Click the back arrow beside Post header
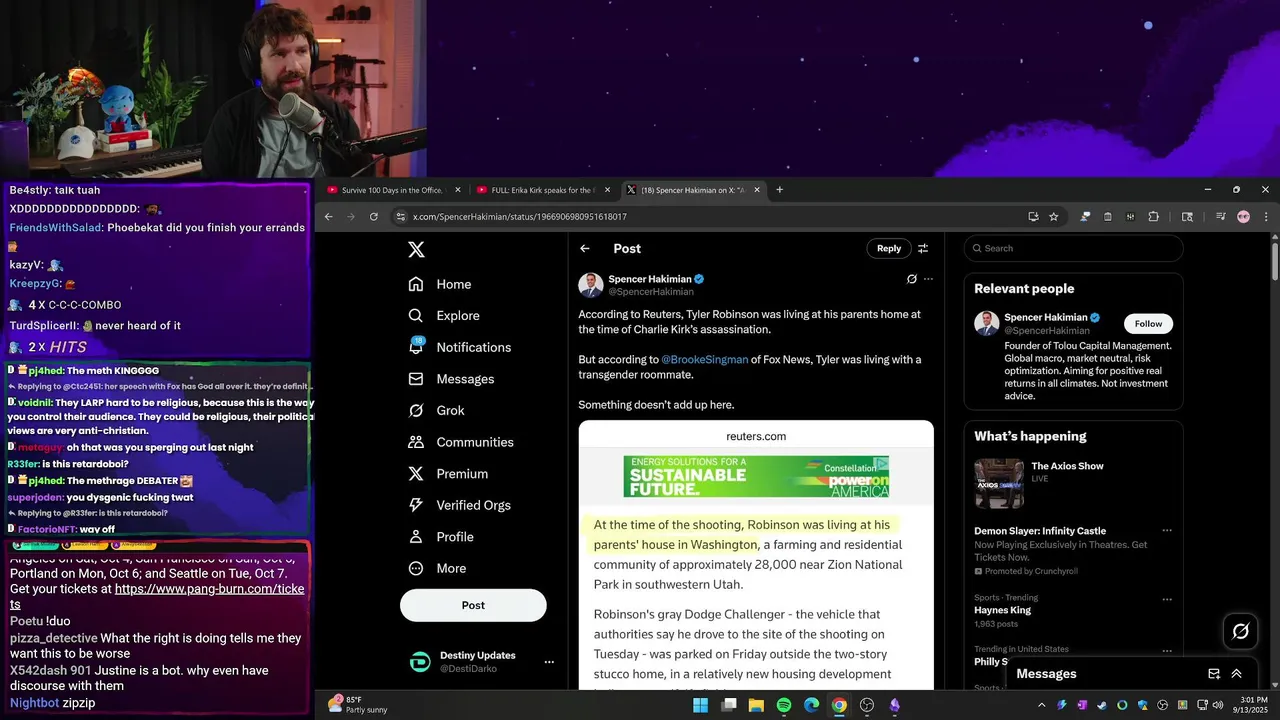The image size is (1280, 720). [585, 249]
